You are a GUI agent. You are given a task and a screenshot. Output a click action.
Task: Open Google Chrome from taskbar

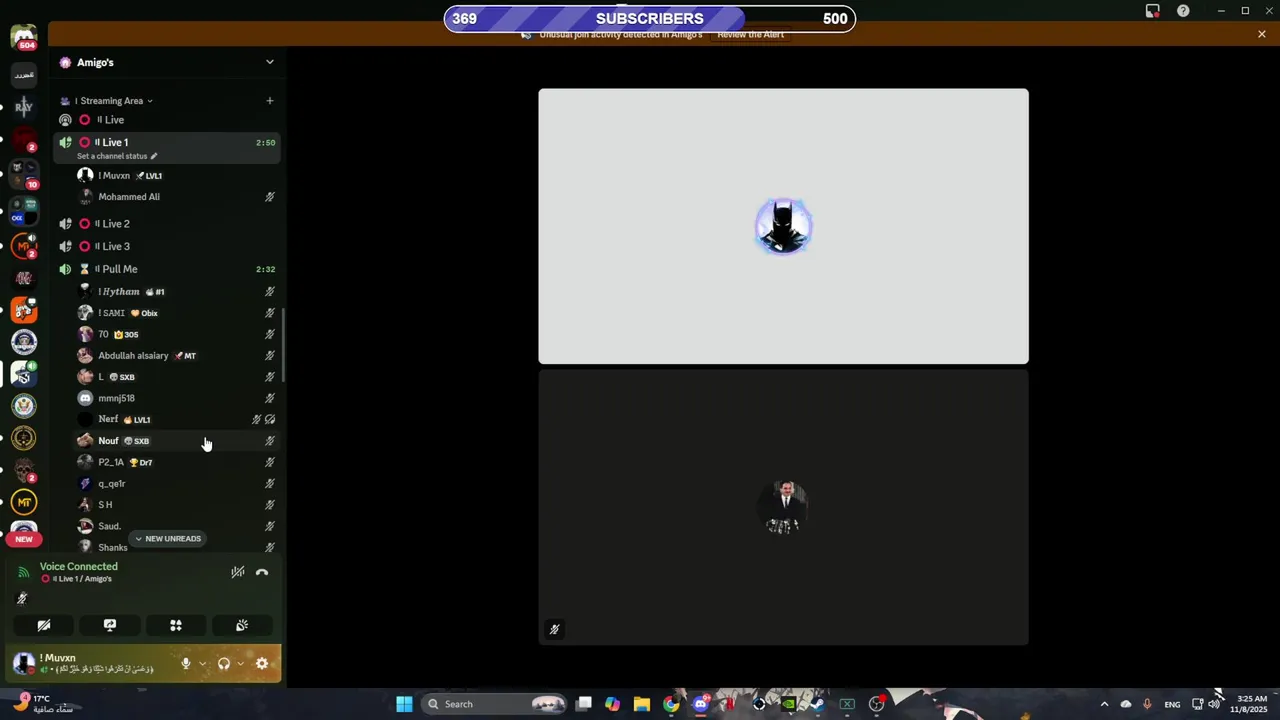671,704
